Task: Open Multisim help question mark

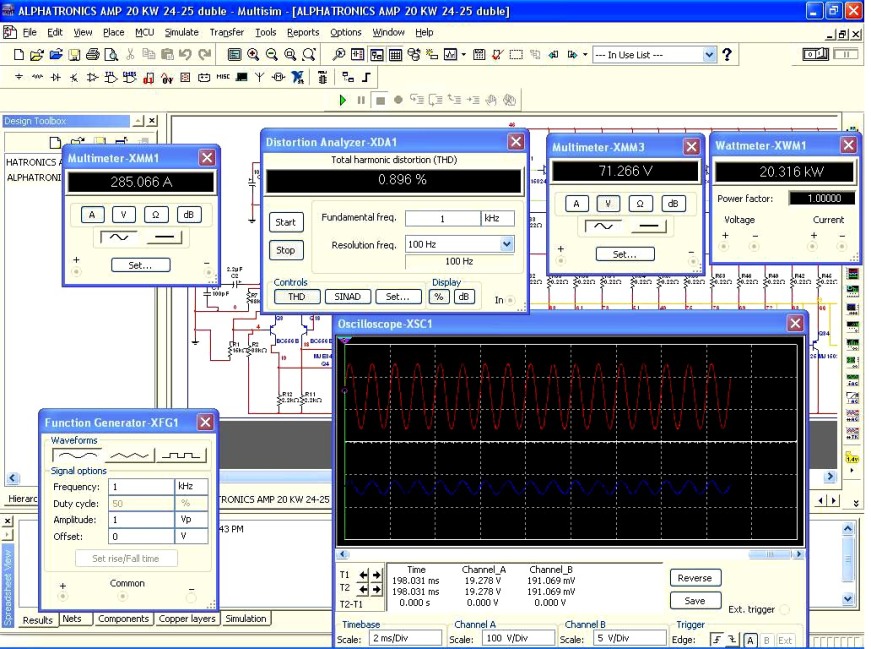Action: coord(727,54)
